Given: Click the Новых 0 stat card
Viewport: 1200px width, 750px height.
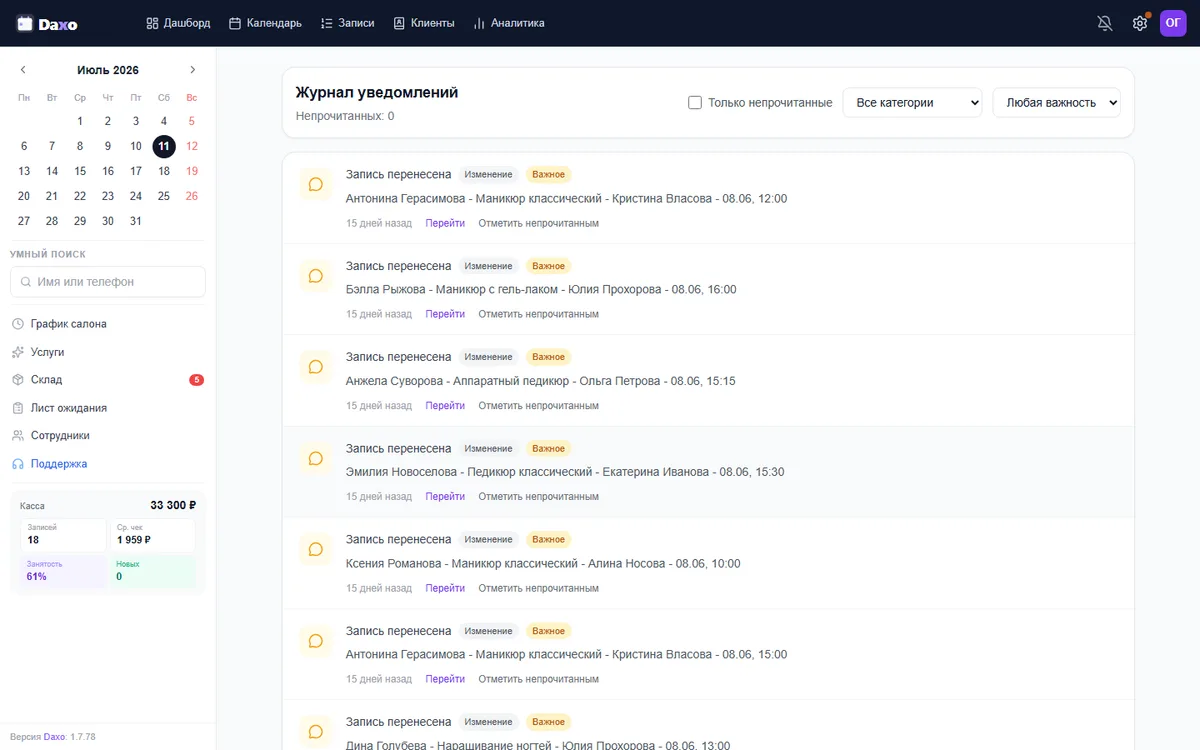Looking at the screenshot, I should pyautogui.click(x=153, y=571).
